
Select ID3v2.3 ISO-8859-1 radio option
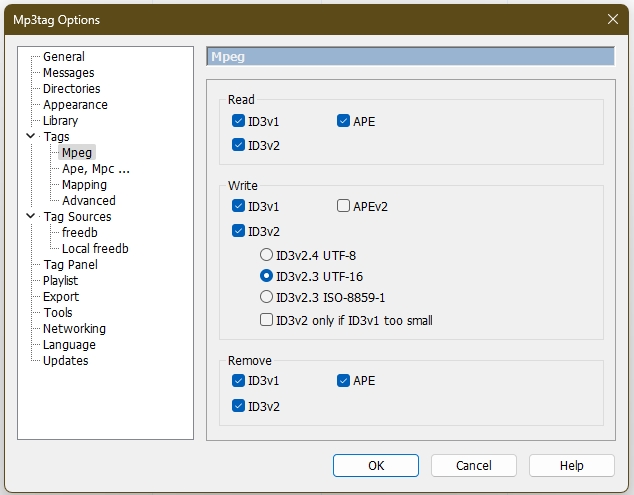pyautogui.click(x=266, y=297)
